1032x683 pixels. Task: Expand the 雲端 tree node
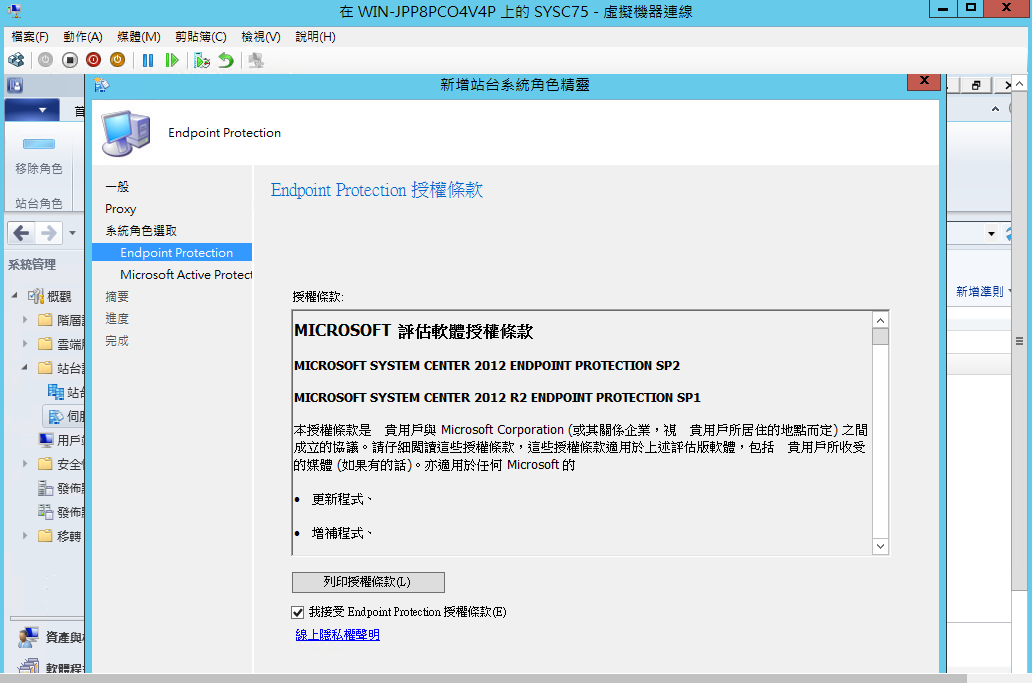(25, 343)
